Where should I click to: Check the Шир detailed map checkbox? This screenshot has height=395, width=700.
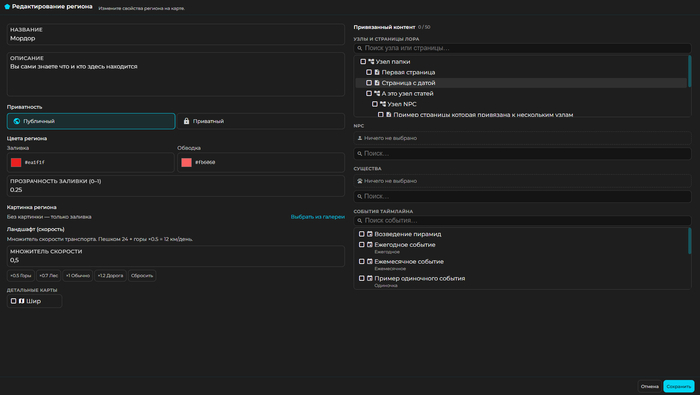[x=13, y=301]
